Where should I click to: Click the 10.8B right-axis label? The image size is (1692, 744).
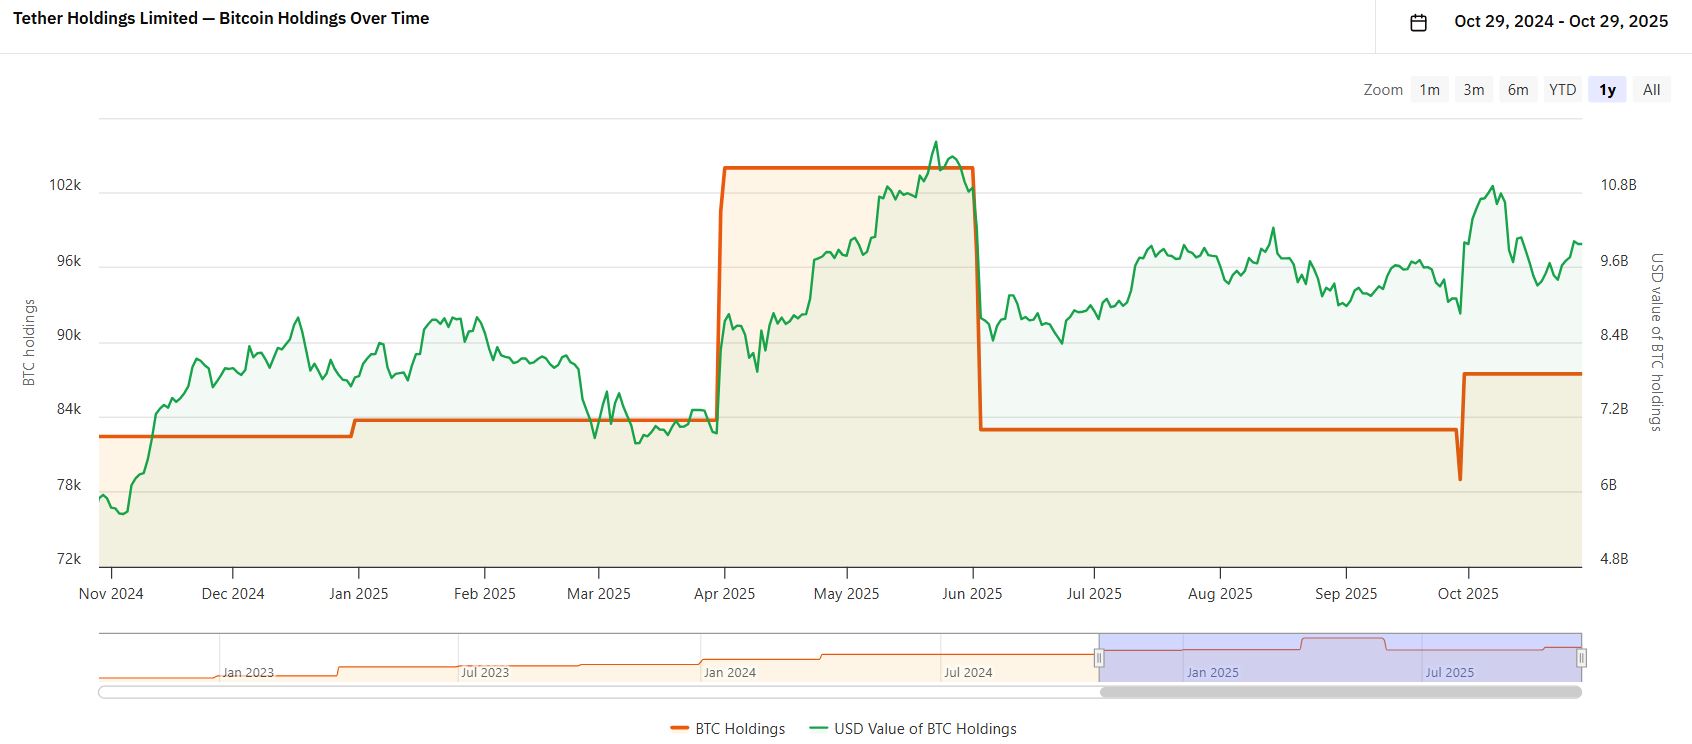1619,185
